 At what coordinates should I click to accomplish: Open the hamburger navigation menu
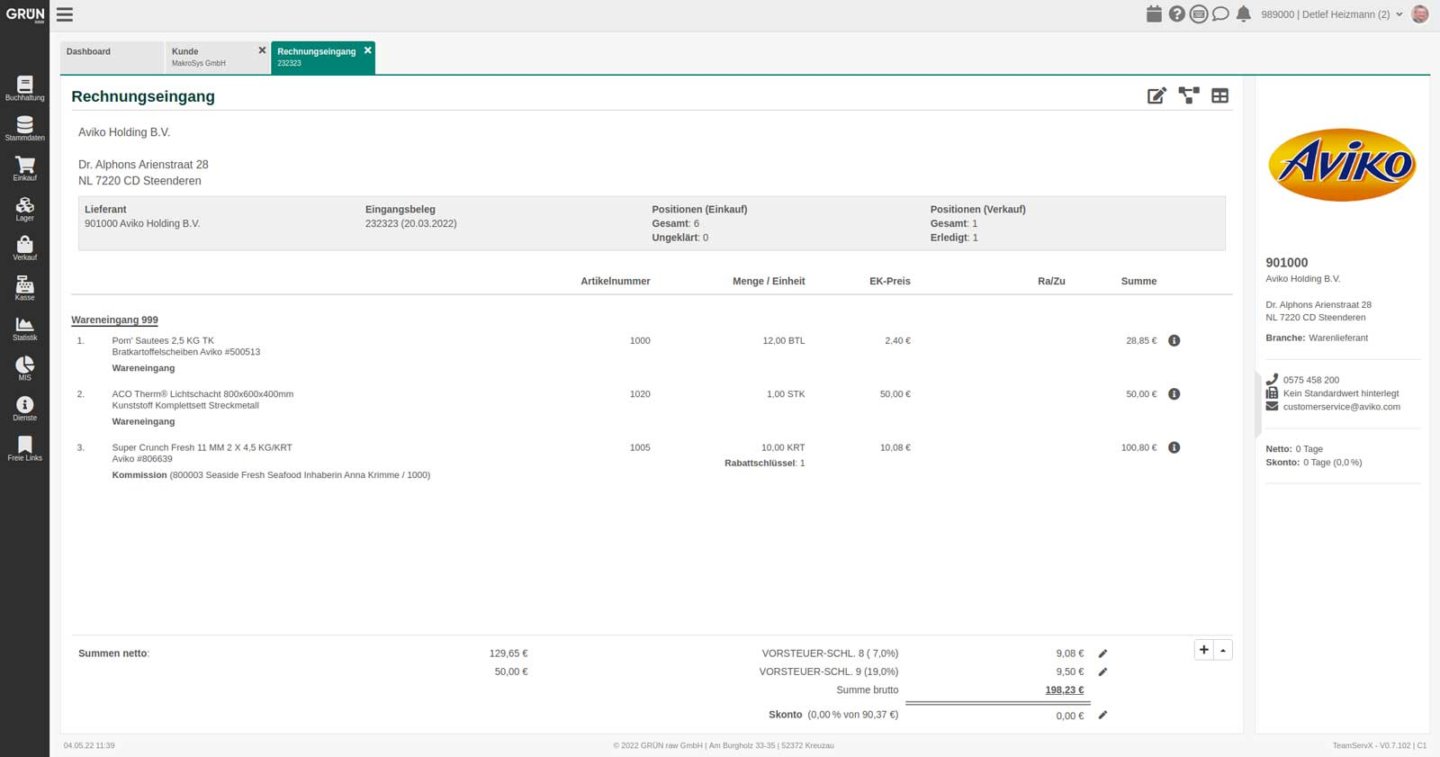click(x=64, y=14)
